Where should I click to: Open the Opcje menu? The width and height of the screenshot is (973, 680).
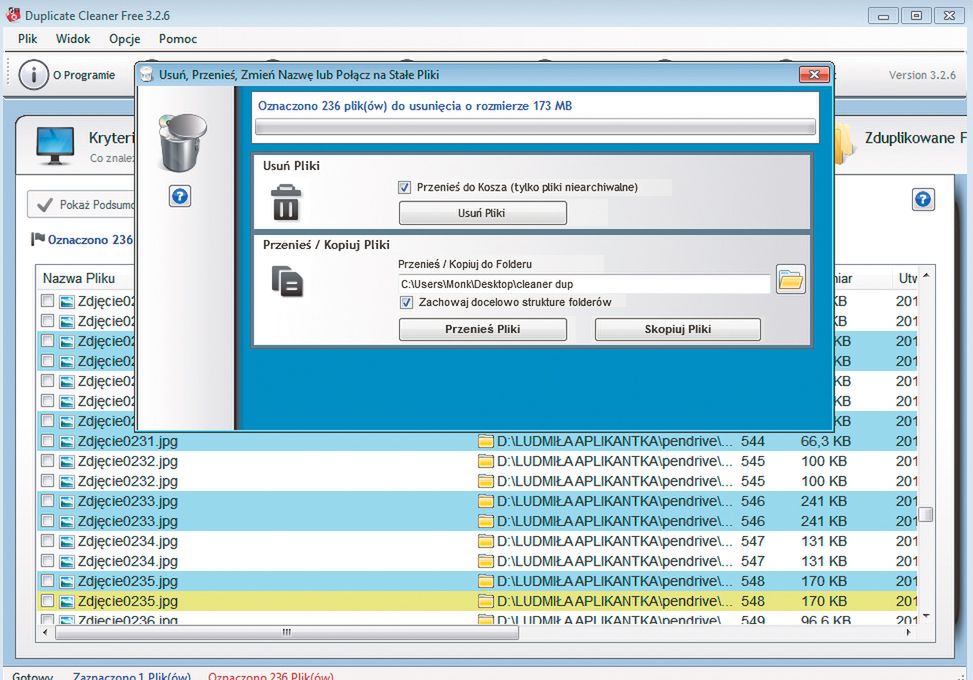[x=124, y=39]
